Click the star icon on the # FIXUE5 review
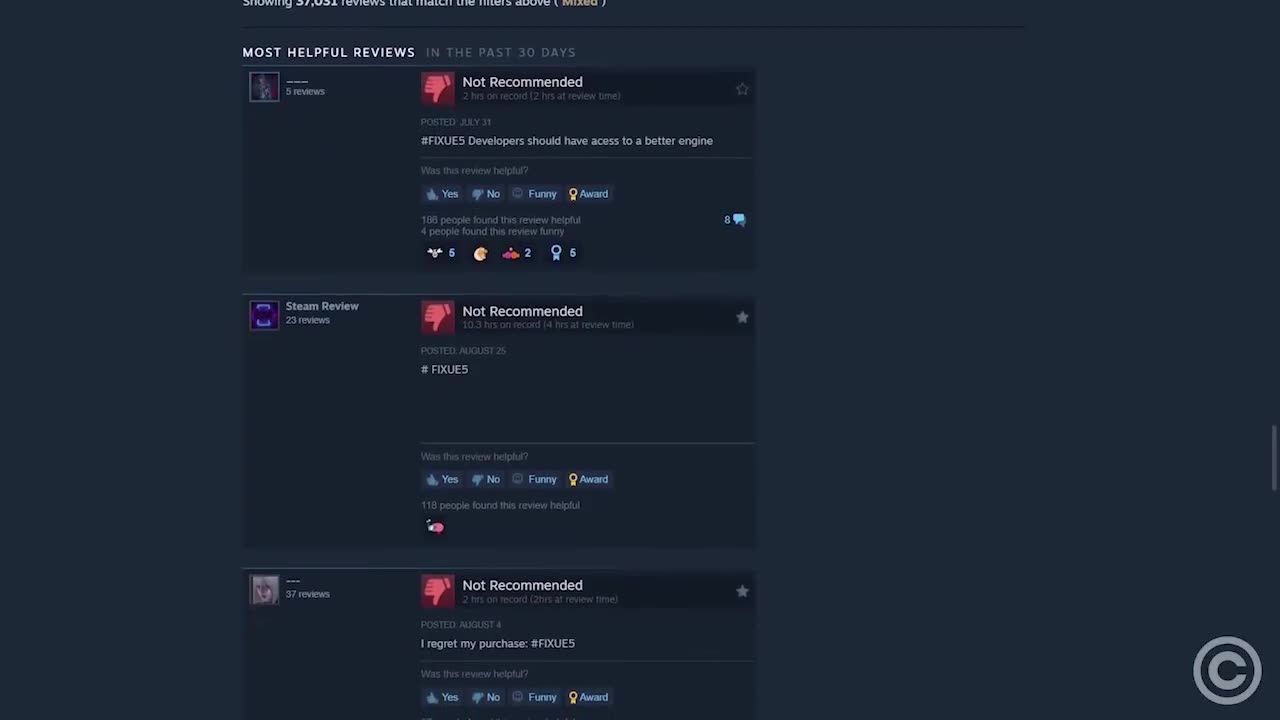This screenshot has width=1280, height=720. [742, 317]
